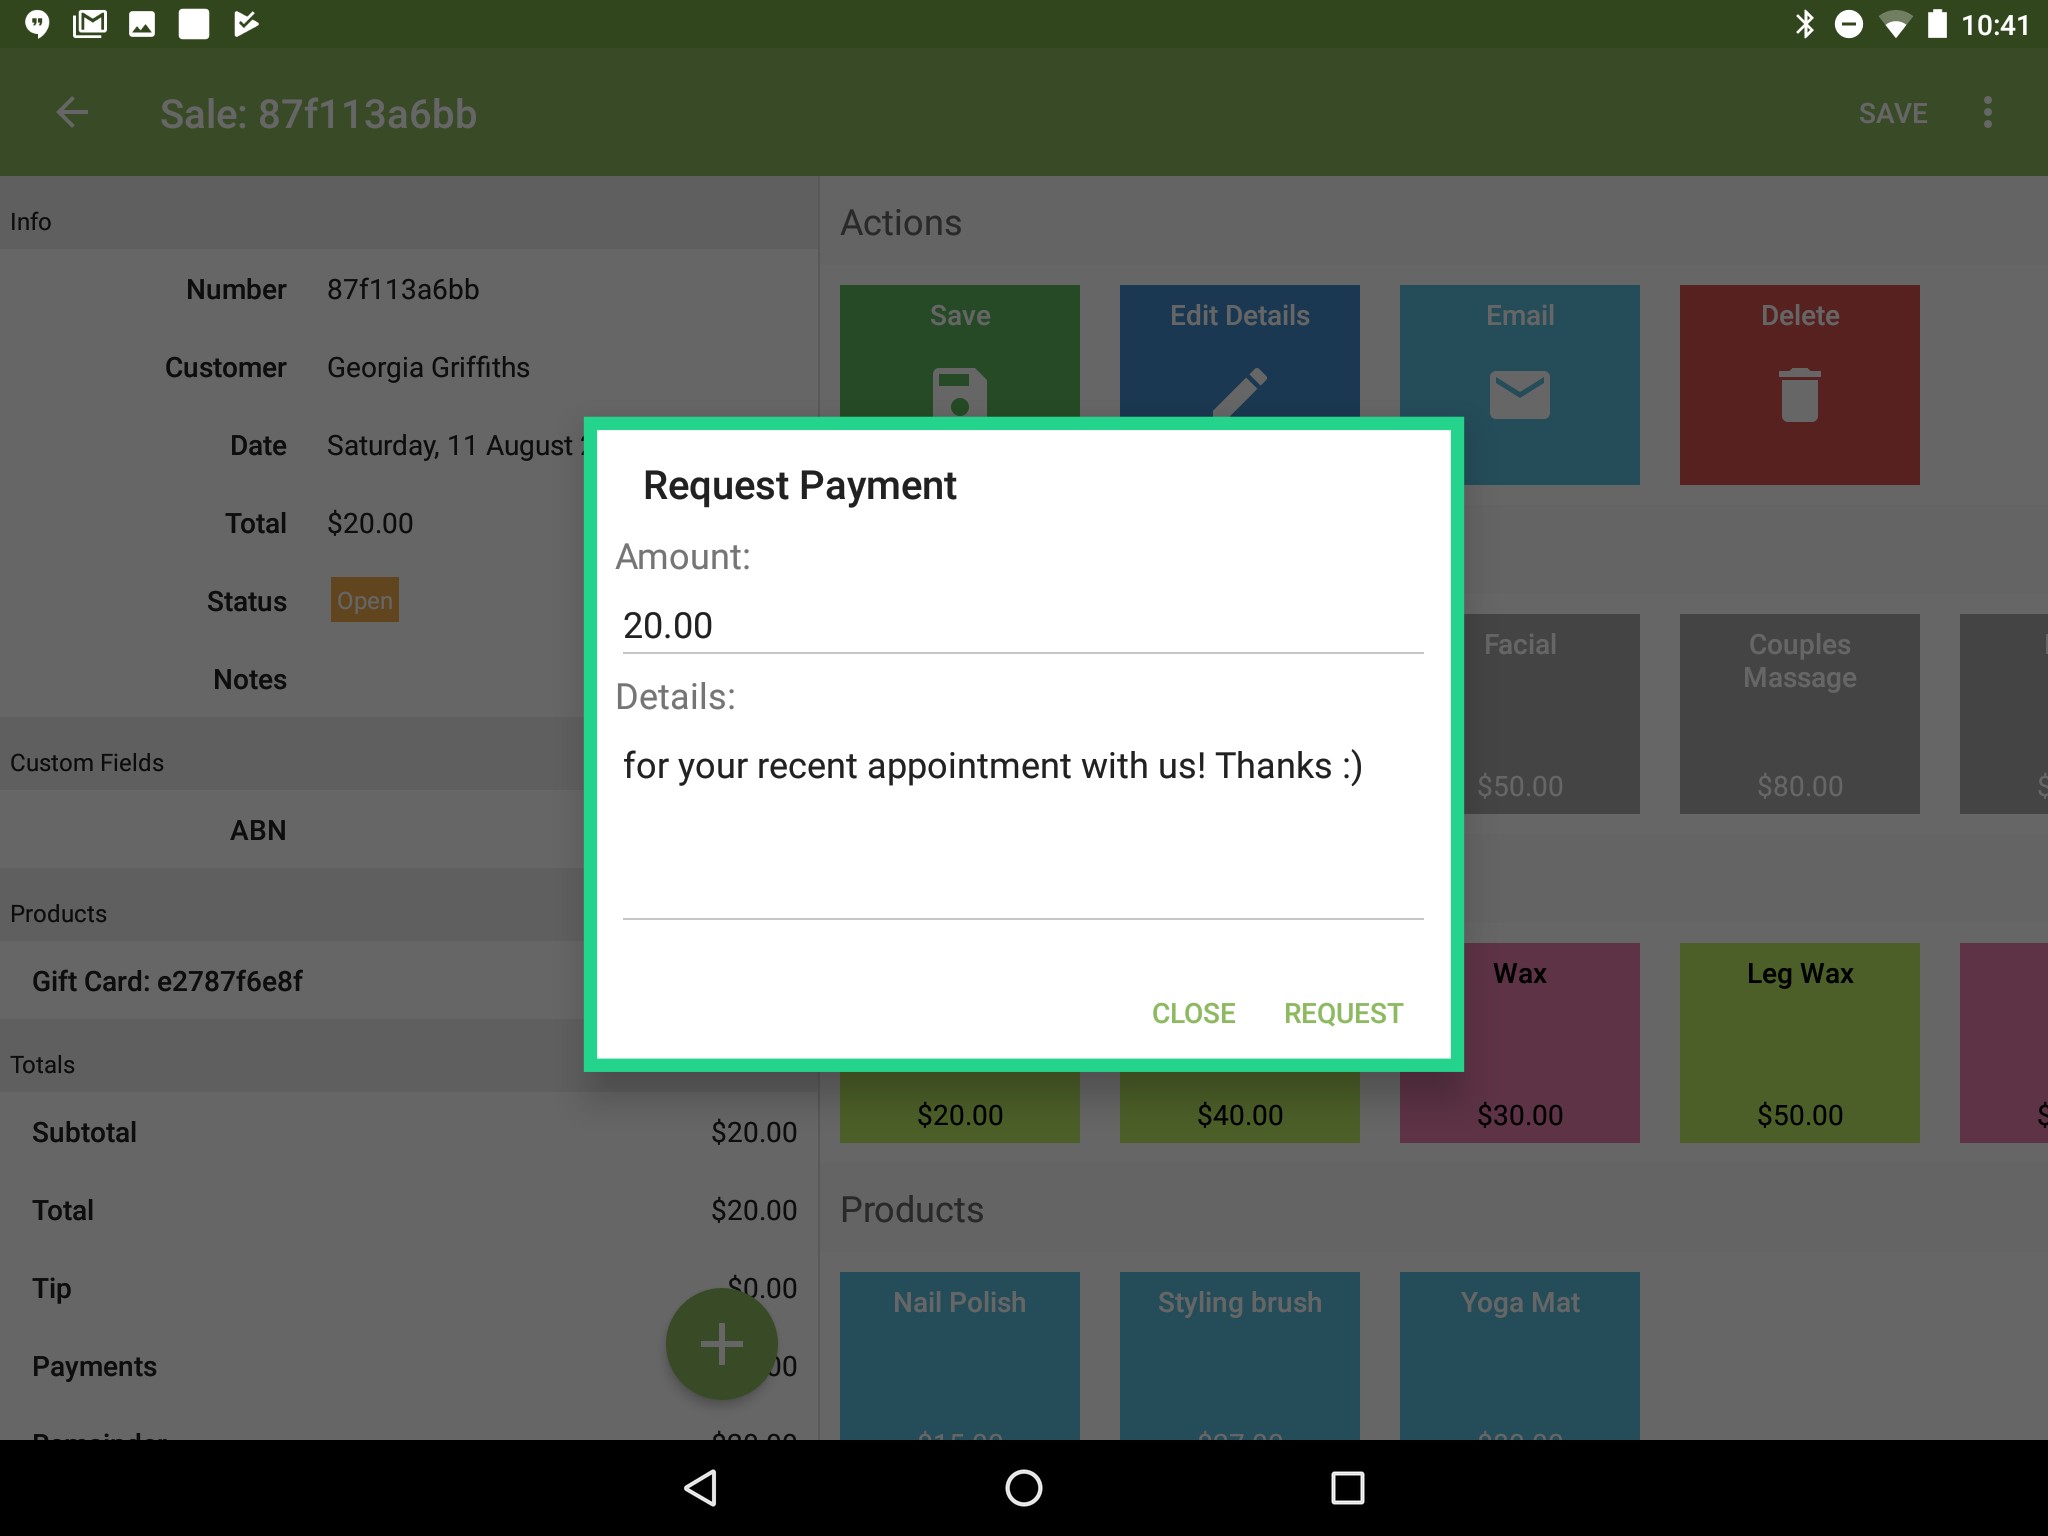Tap the Play Store notification icon
This screenshot has height=1536, width=2048.
click(246, 24)
